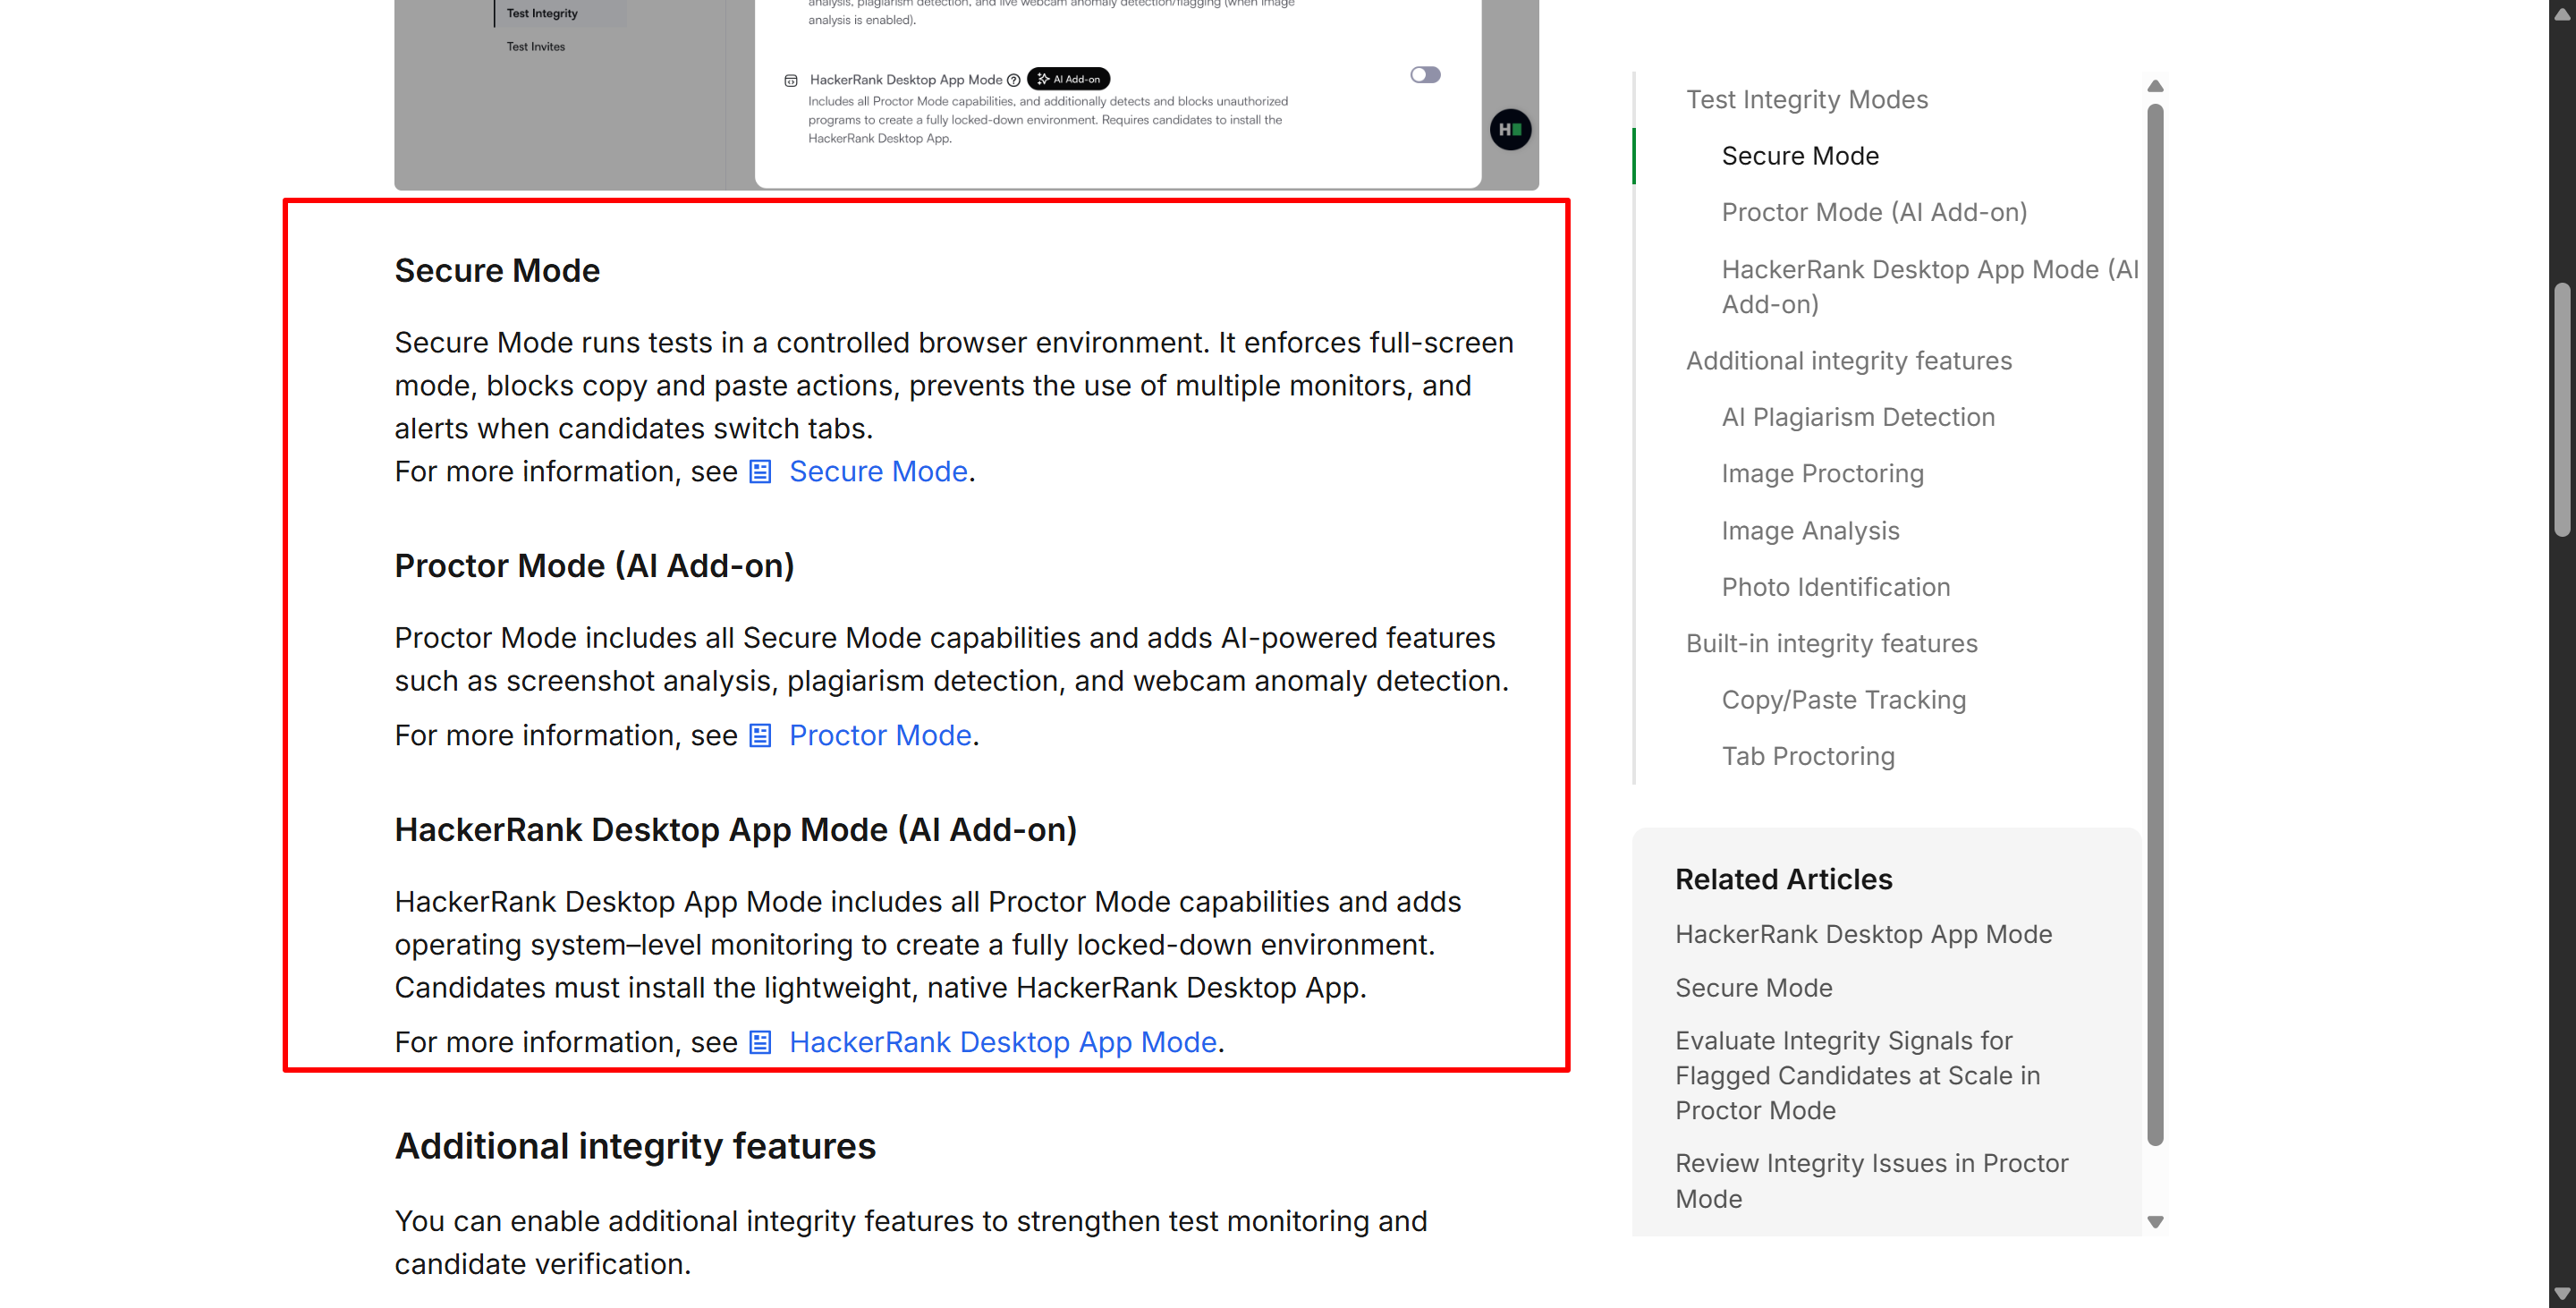Screen dimensions: 2576x1308
Task: Click Test Integrity in the screenshot sidebar
Action: (x=541, y=14)
